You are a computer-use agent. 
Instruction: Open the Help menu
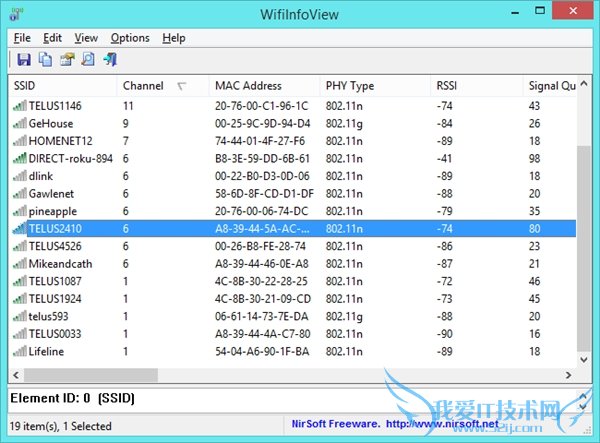[174, 38]
